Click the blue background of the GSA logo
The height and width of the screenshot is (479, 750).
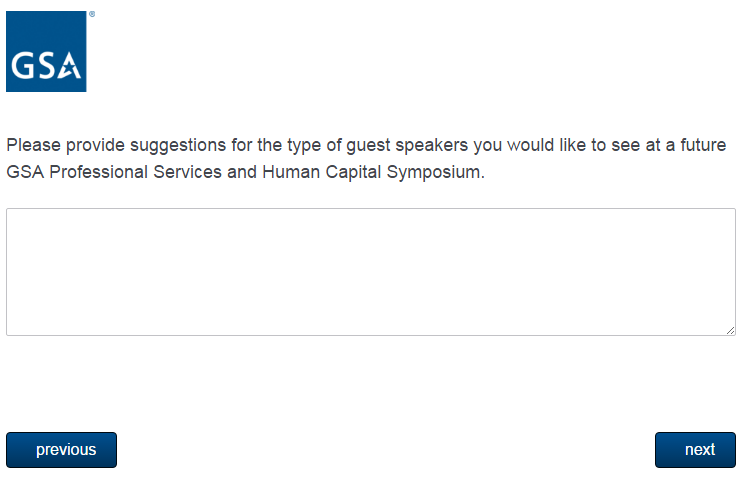click(x=46, y=30)
